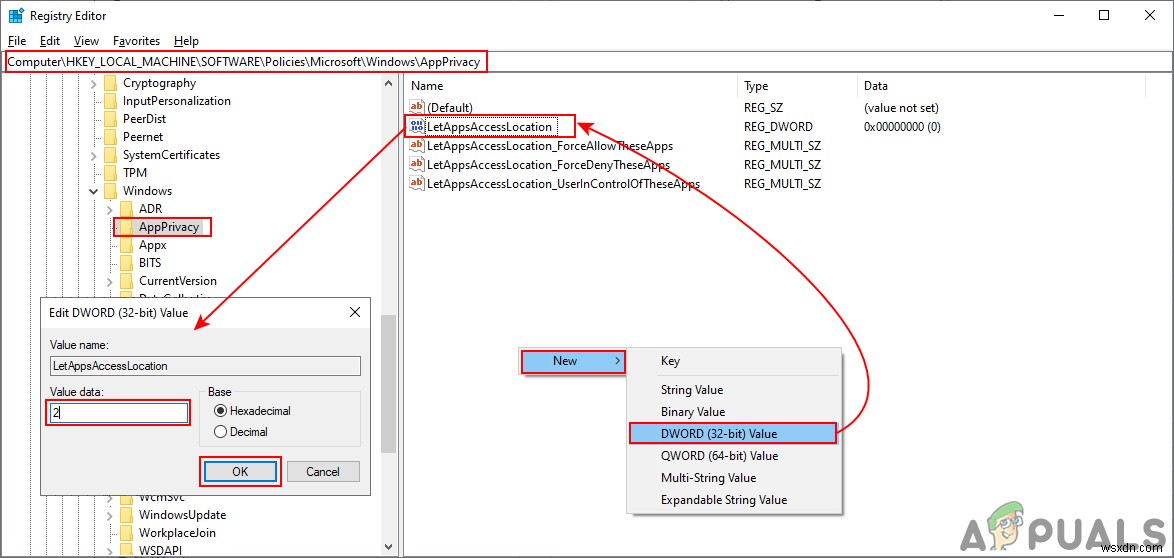Click the ForceDenyTheseApps multi-string icon
Screen dimensions: 1174x558
pos(418,165)
